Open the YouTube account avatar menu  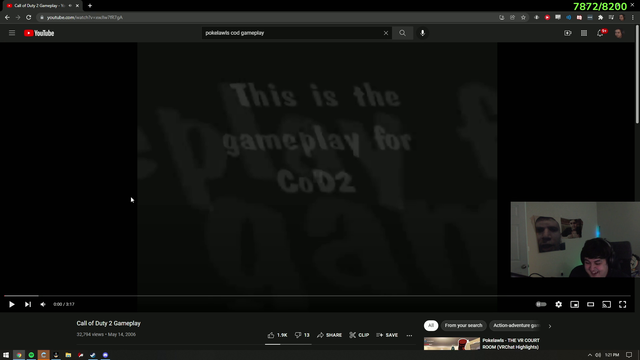pyautogui.click(x=618, y=33)
